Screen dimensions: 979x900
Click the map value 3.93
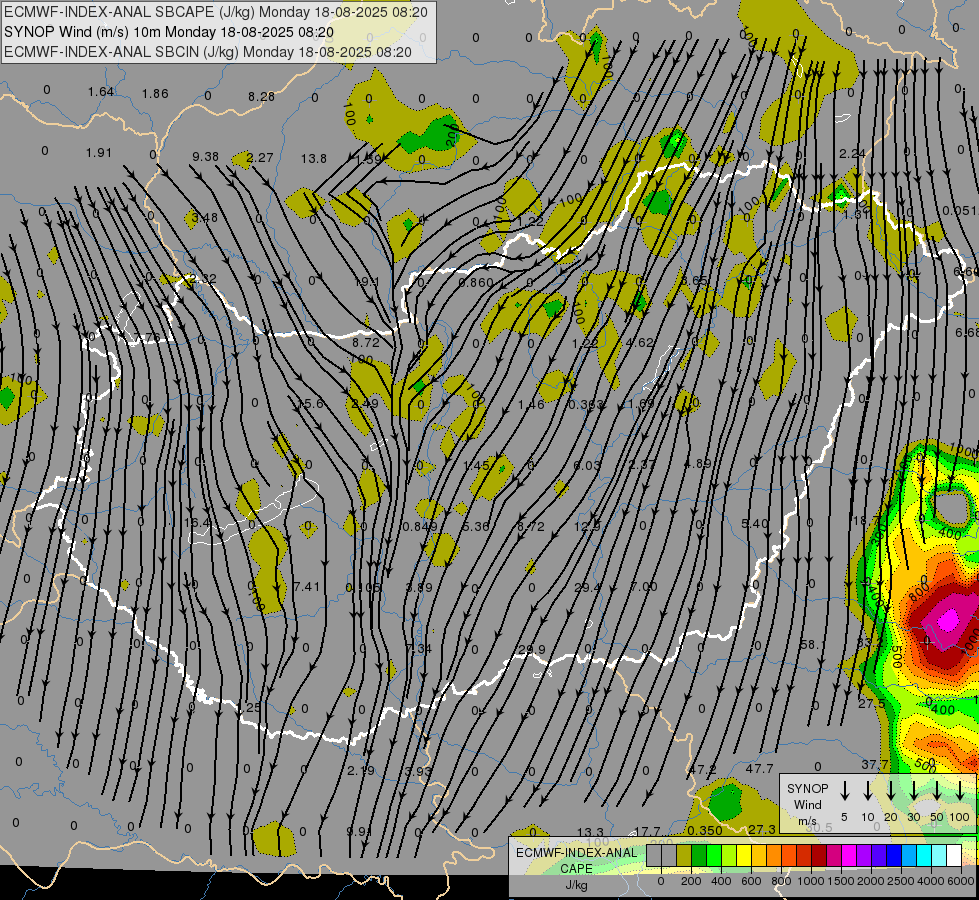(x=418, y=771)
